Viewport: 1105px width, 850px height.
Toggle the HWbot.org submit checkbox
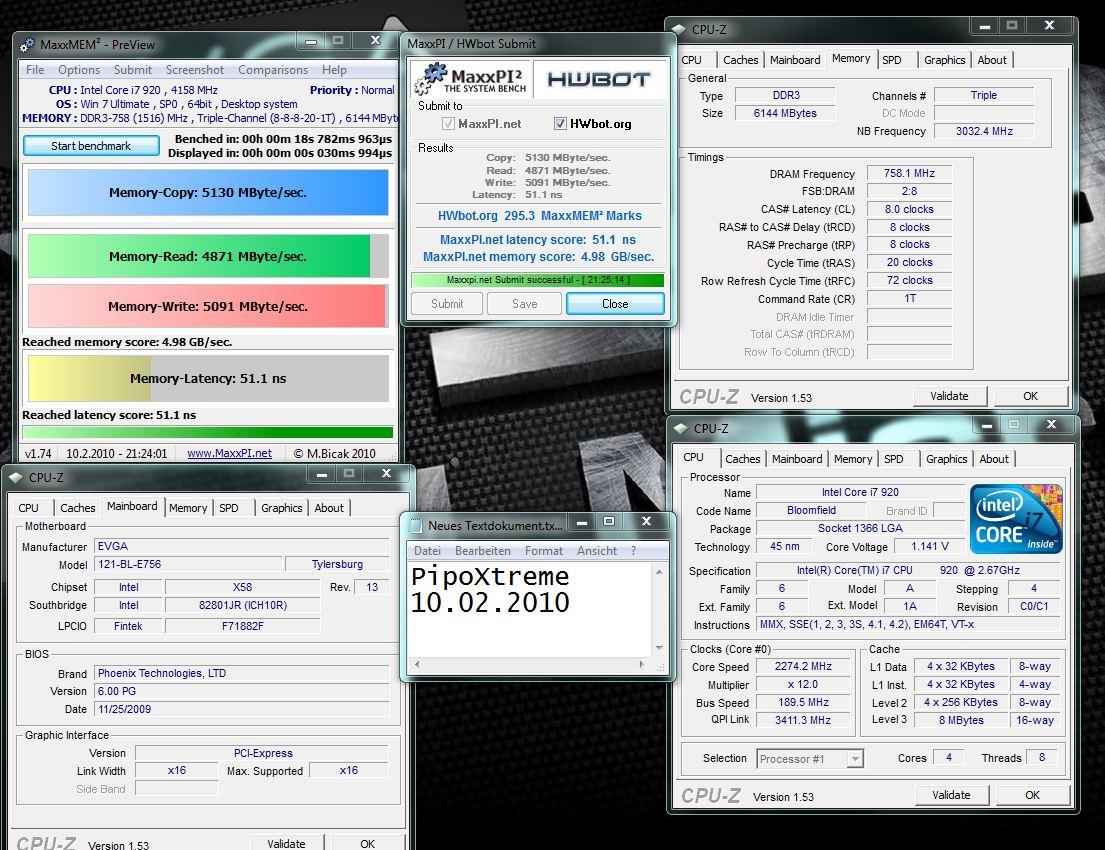(560, 123)
